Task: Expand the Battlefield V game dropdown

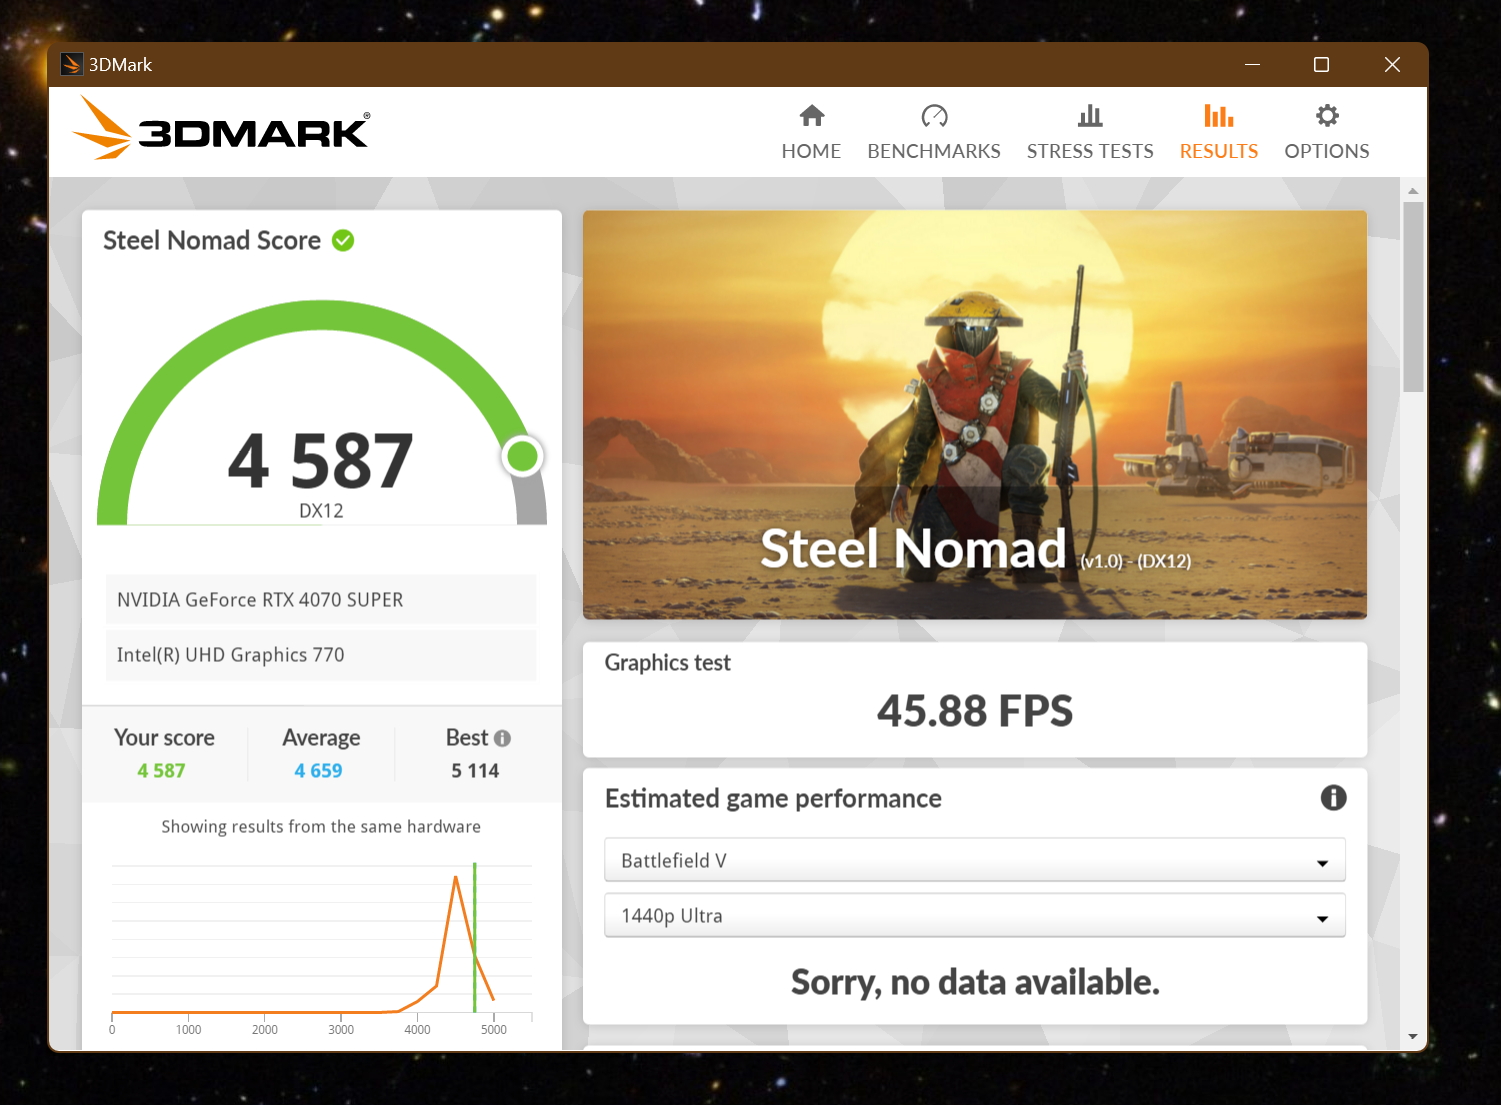Action: (x=975, y=860)
